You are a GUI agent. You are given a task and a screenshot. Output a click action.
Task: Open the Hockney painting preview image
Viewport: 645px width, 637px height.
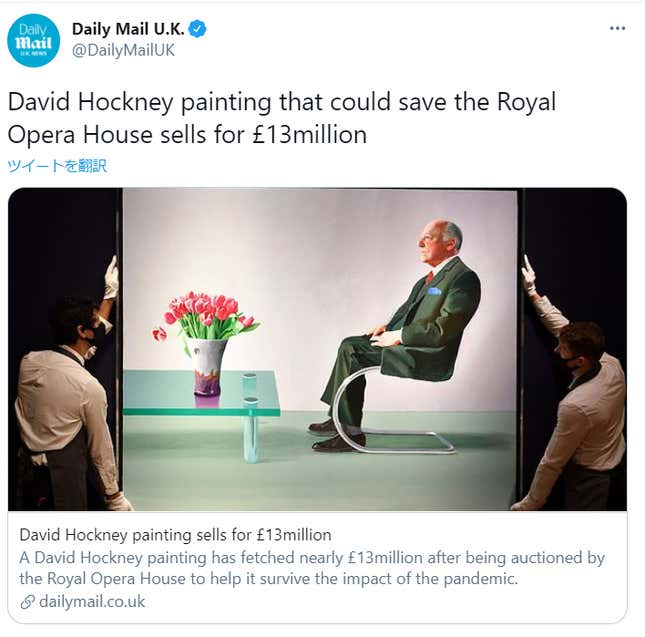pos(317,349)
